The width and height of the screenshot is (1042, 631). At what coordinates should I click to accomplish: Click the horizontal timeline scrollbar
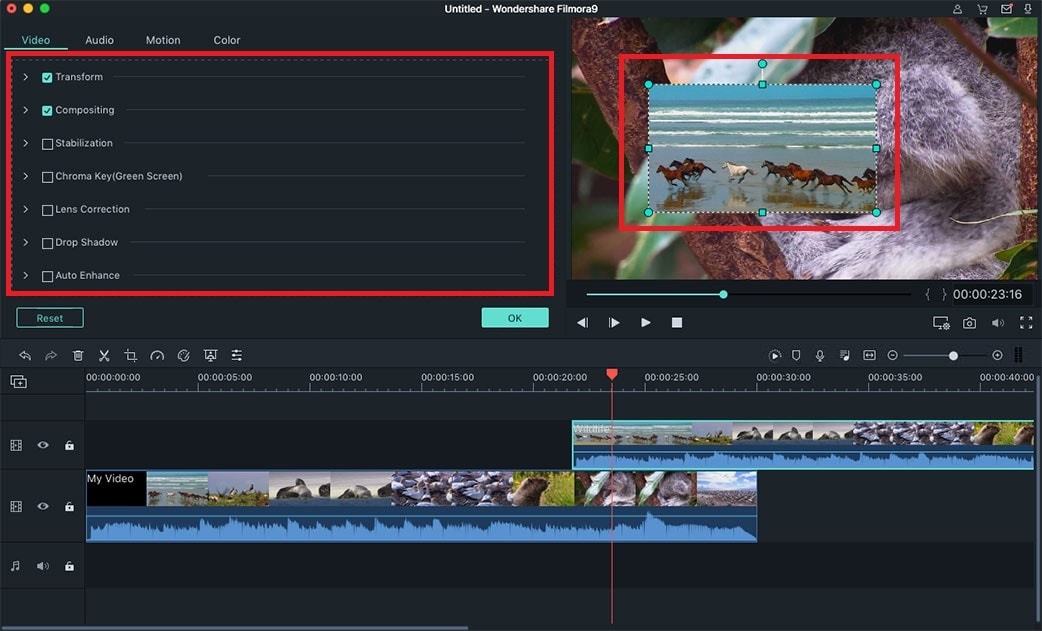click(x=234, y=628)
